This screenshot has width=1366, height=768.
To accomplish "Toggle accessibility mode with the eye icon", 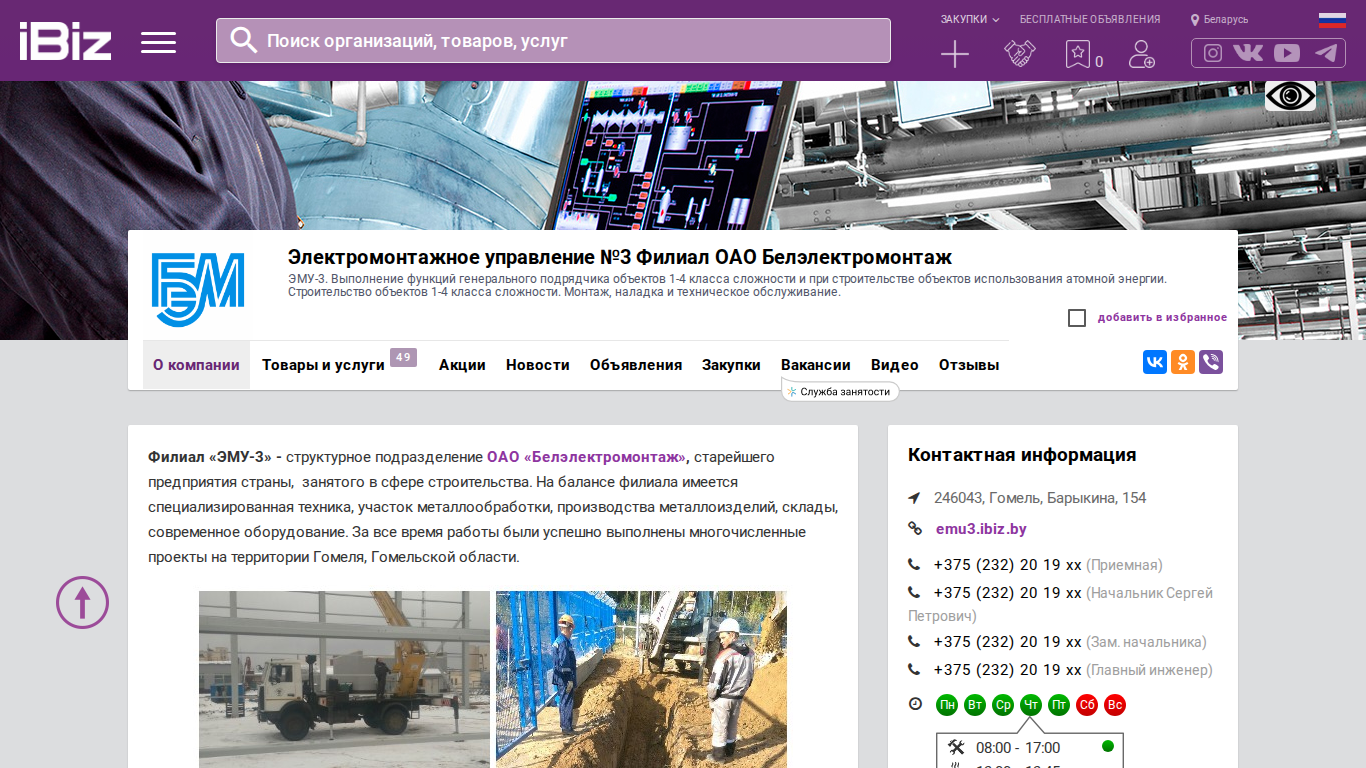I will [1290, 96].
